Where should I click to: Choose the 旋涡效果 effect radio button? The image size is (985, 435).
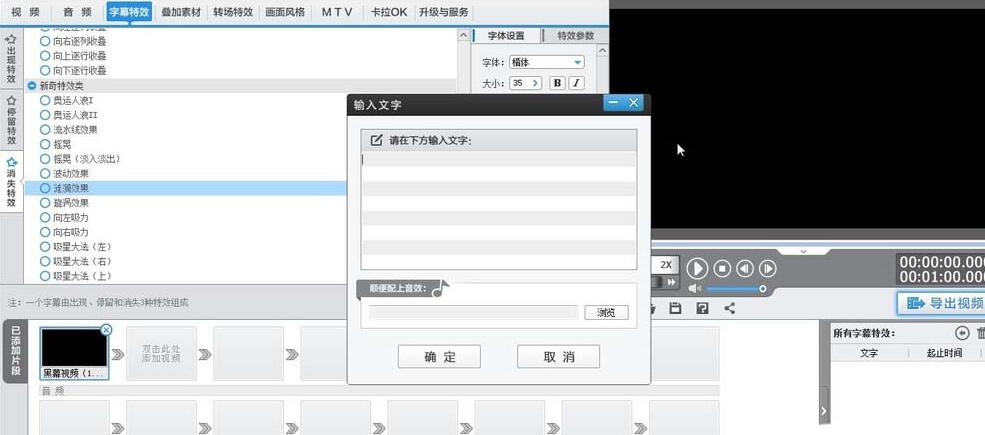(x=45, y=203)
